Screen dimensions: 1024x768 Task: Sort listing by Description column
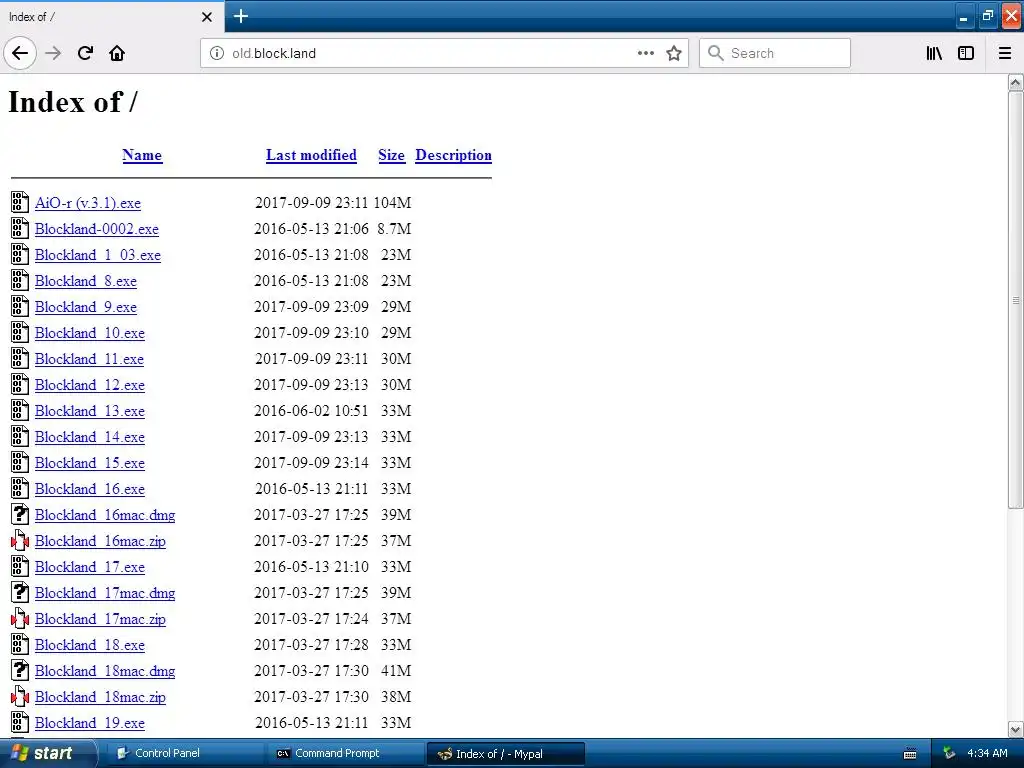coord(453,155)
